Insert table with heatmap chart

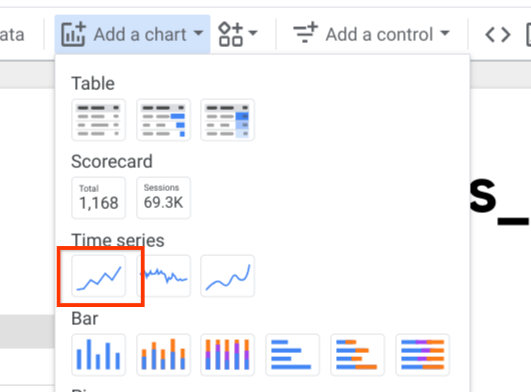pos(228,120)
